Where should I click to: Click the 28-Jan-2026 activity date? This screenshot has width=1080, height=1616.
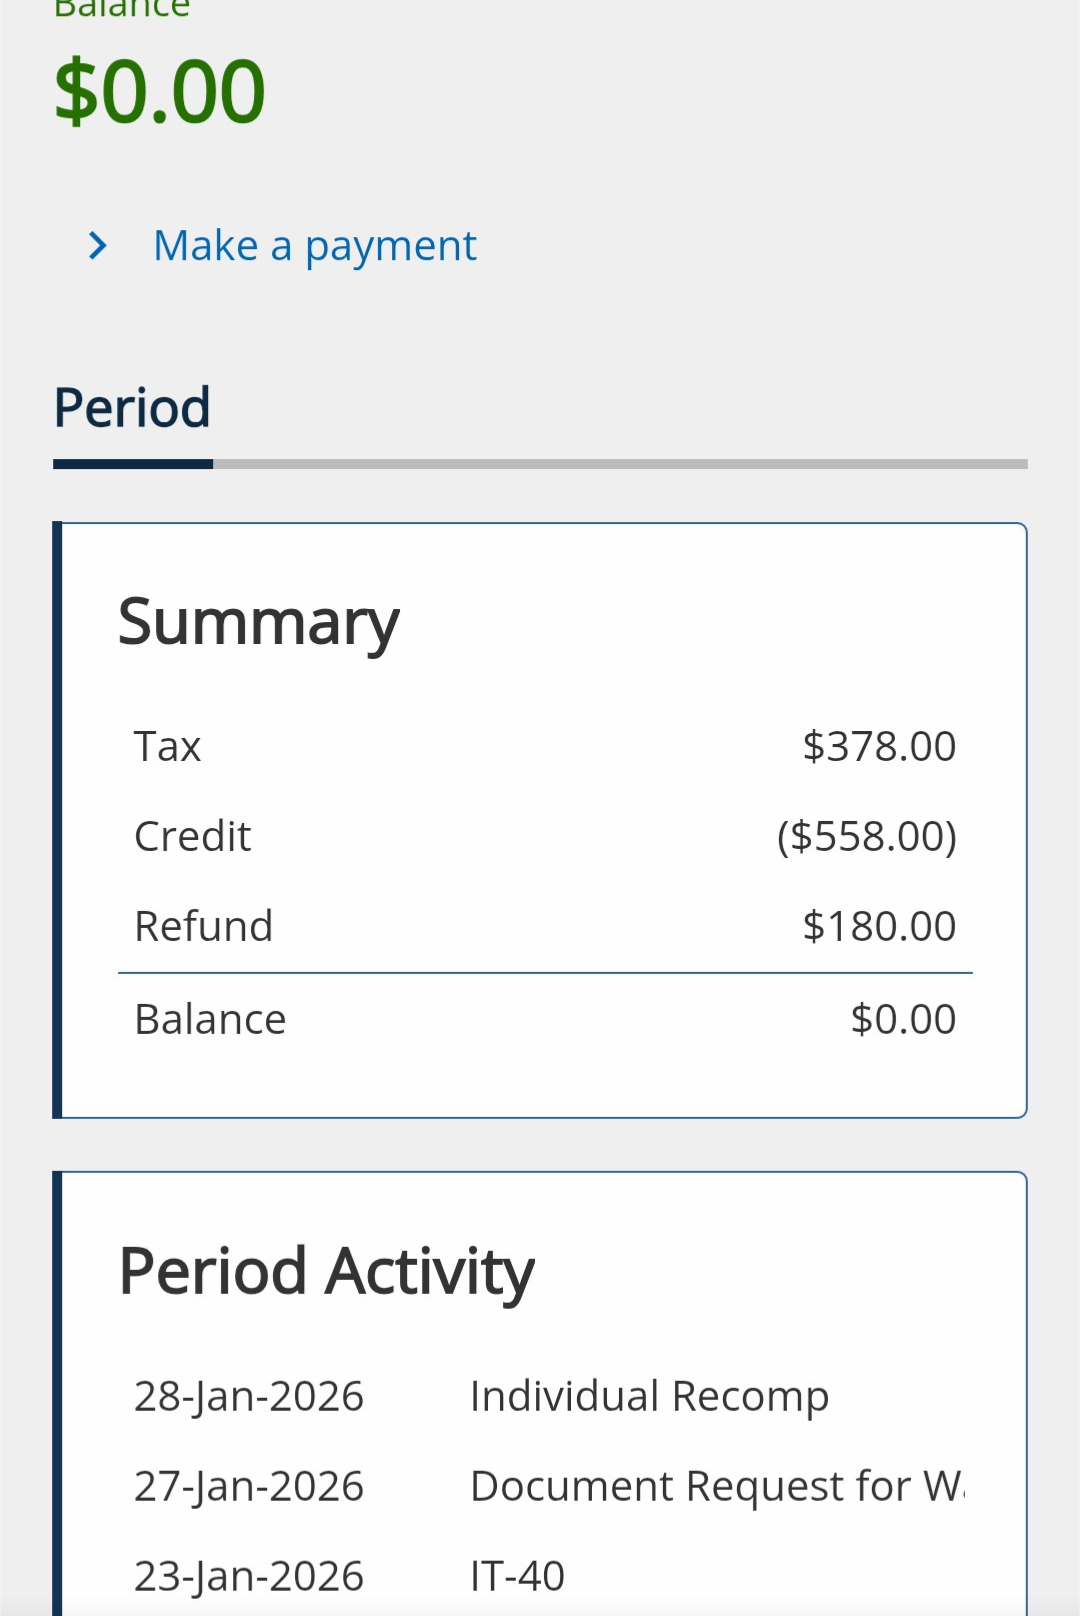click(x=249, y=1397)
